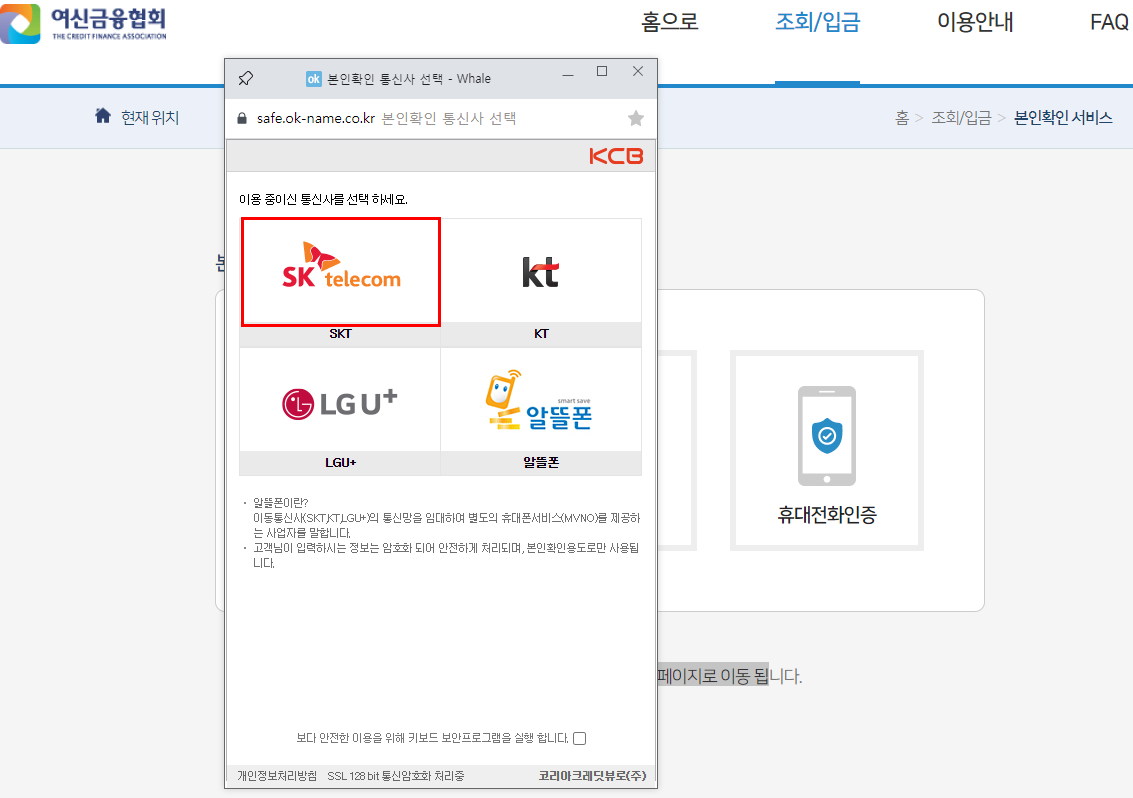Click the ok favicon in popup title
This screenshot has height=798, width=1133.
[313, 79]
